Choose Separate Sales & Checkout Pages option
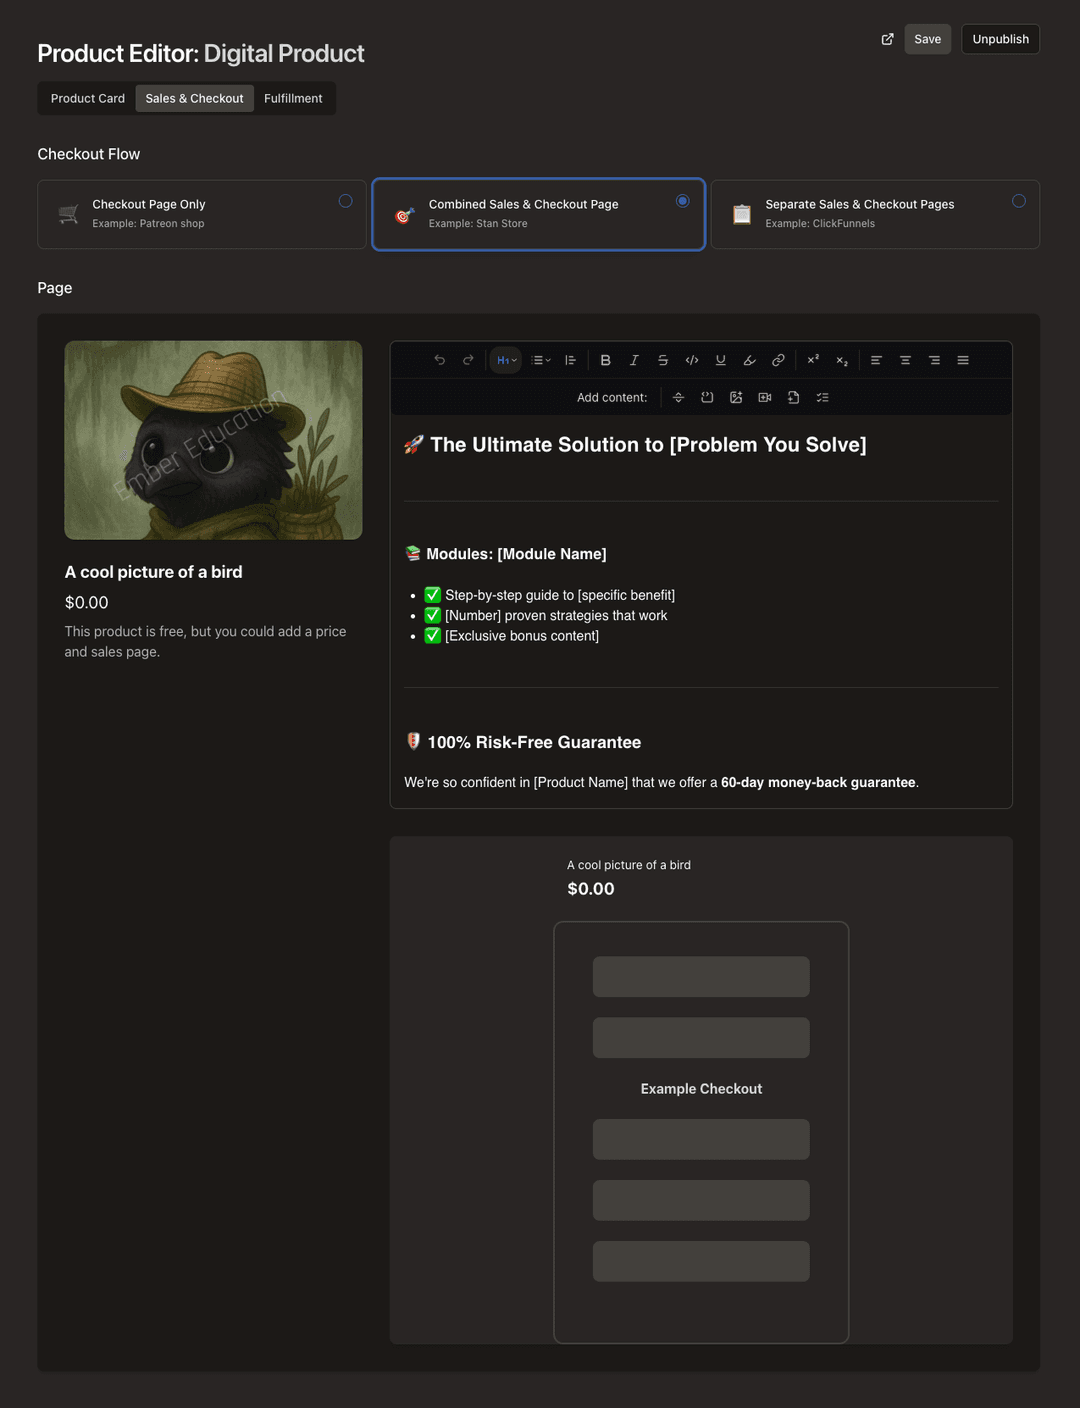Viewport: 1080px width, 1408px height. point(1018,201)
